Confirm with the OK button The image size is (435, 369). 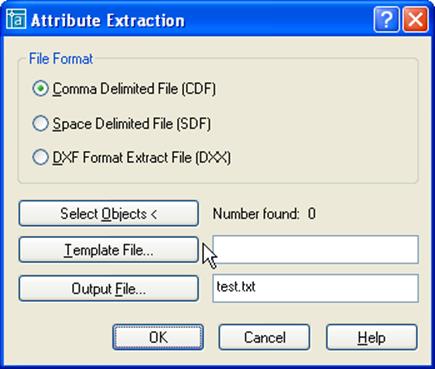(x=158, y=337)
